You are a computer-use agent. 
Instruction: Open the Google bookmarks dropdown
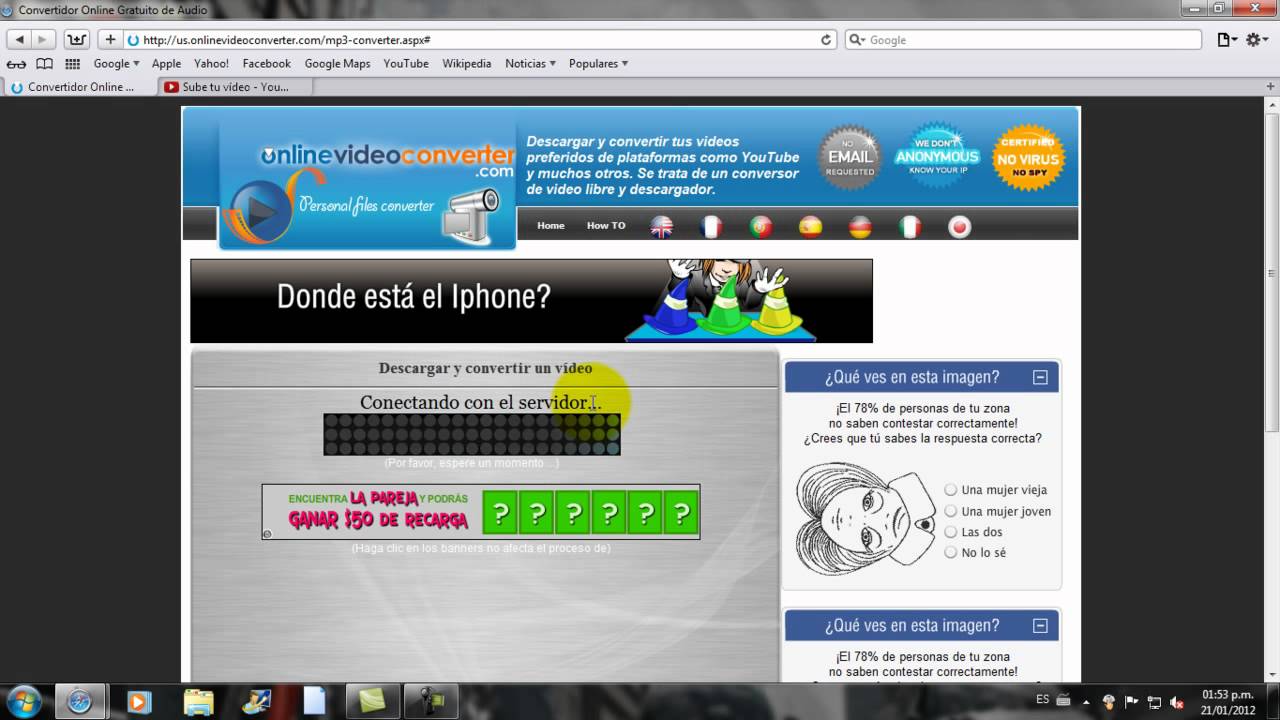tap(116, 63)
